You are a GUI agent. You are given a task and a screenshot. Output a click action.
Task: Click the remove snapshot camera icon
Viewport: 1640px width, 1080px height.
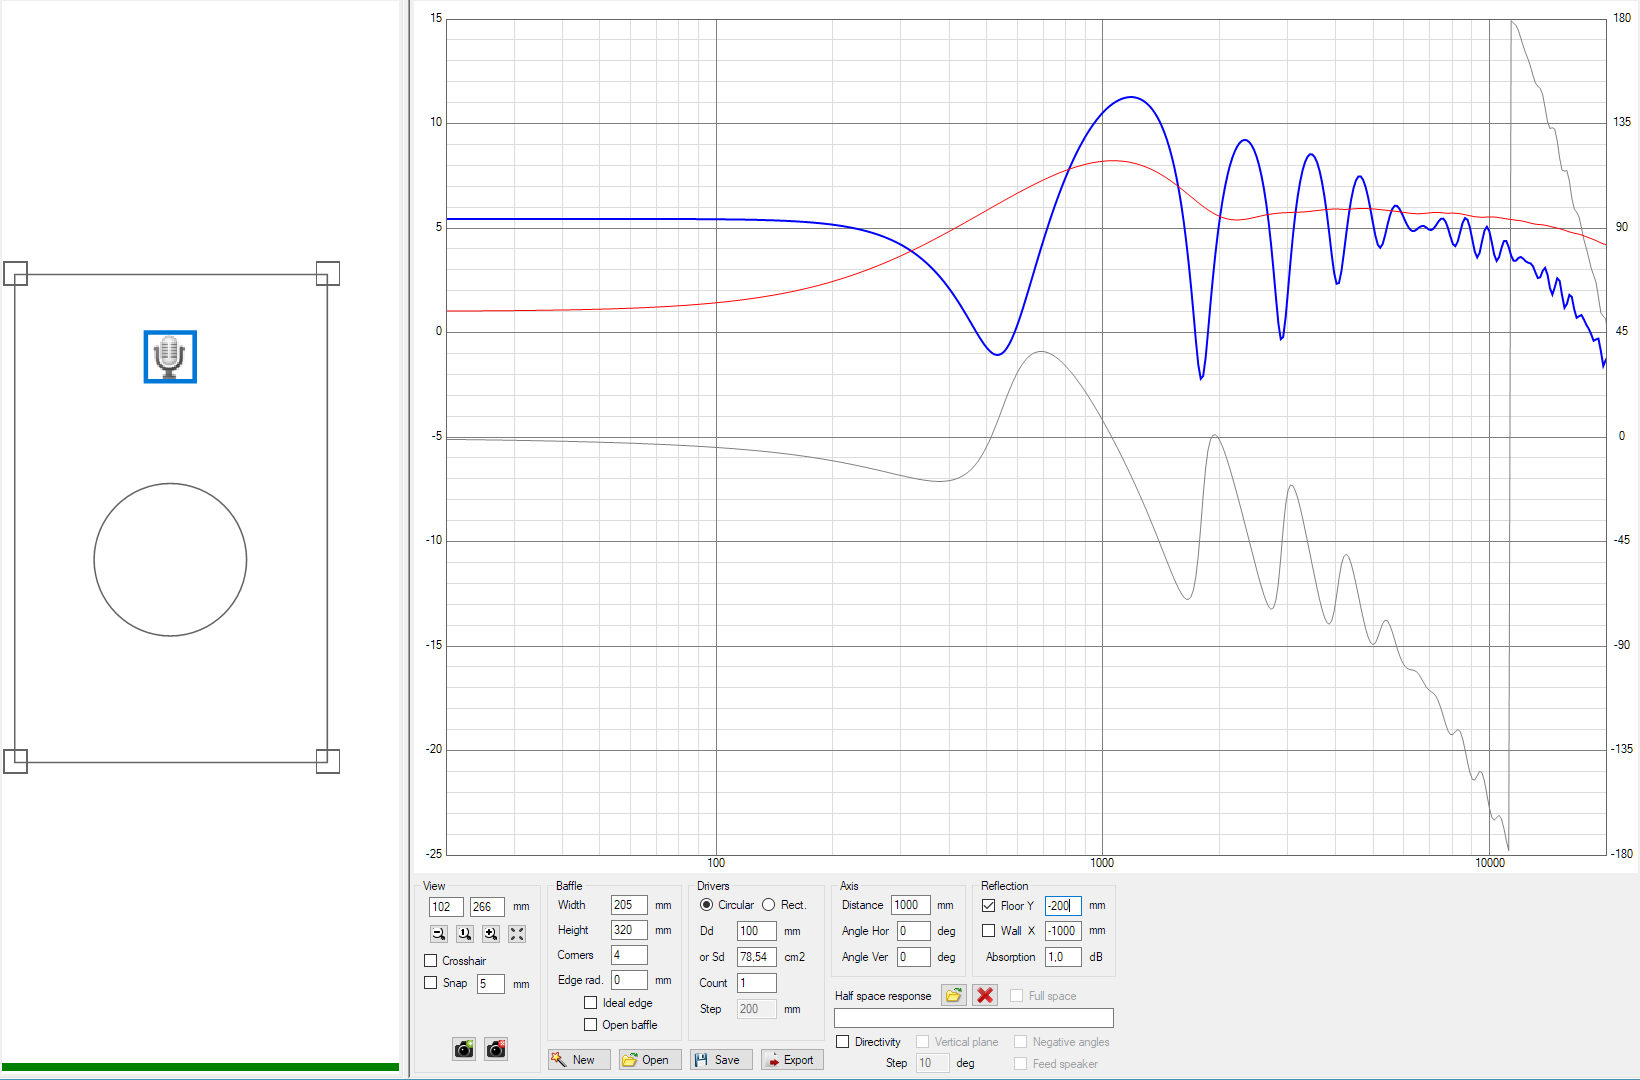[495, 1049]
